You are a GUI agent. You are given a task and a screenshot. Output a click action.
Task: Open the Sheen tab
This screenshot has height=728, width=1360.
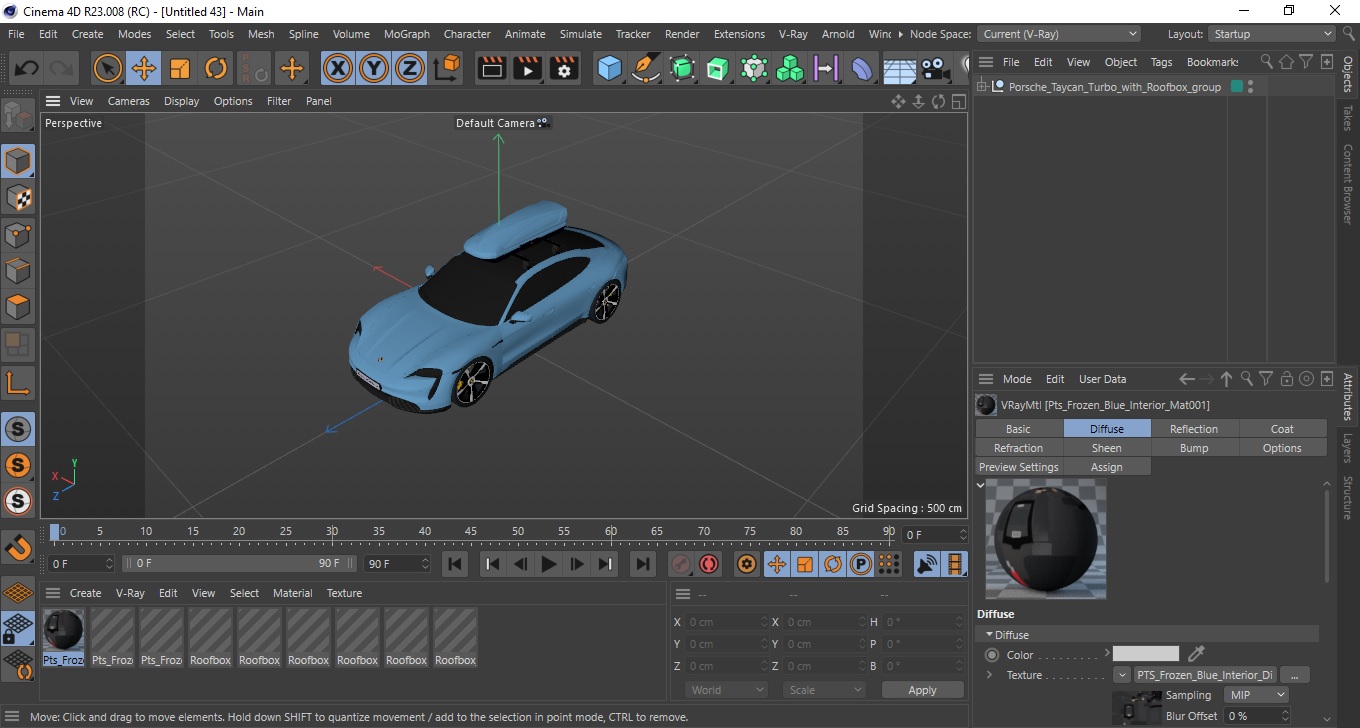tap(1106, 448)
